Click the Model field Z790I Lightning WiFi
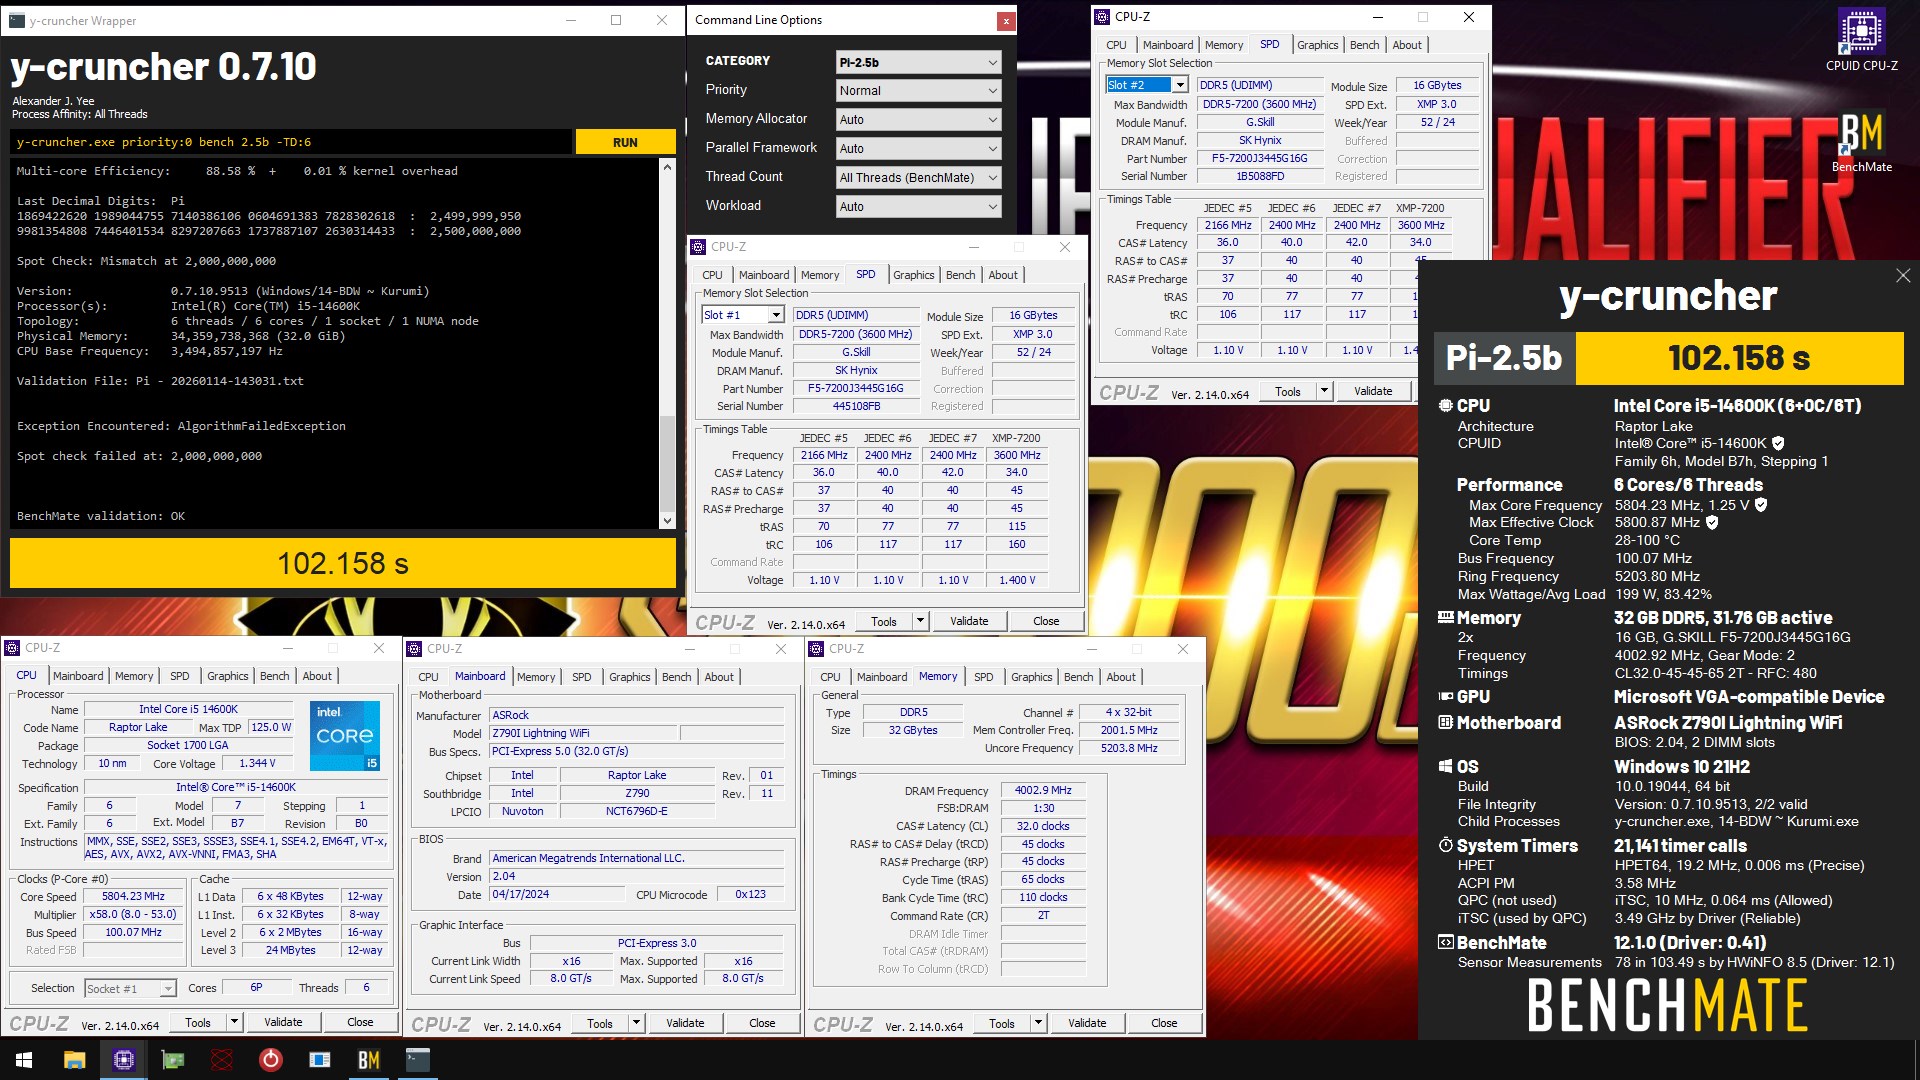This screenshot has height=1080, width=1920. pyautogui.click(x=583, y=733)
